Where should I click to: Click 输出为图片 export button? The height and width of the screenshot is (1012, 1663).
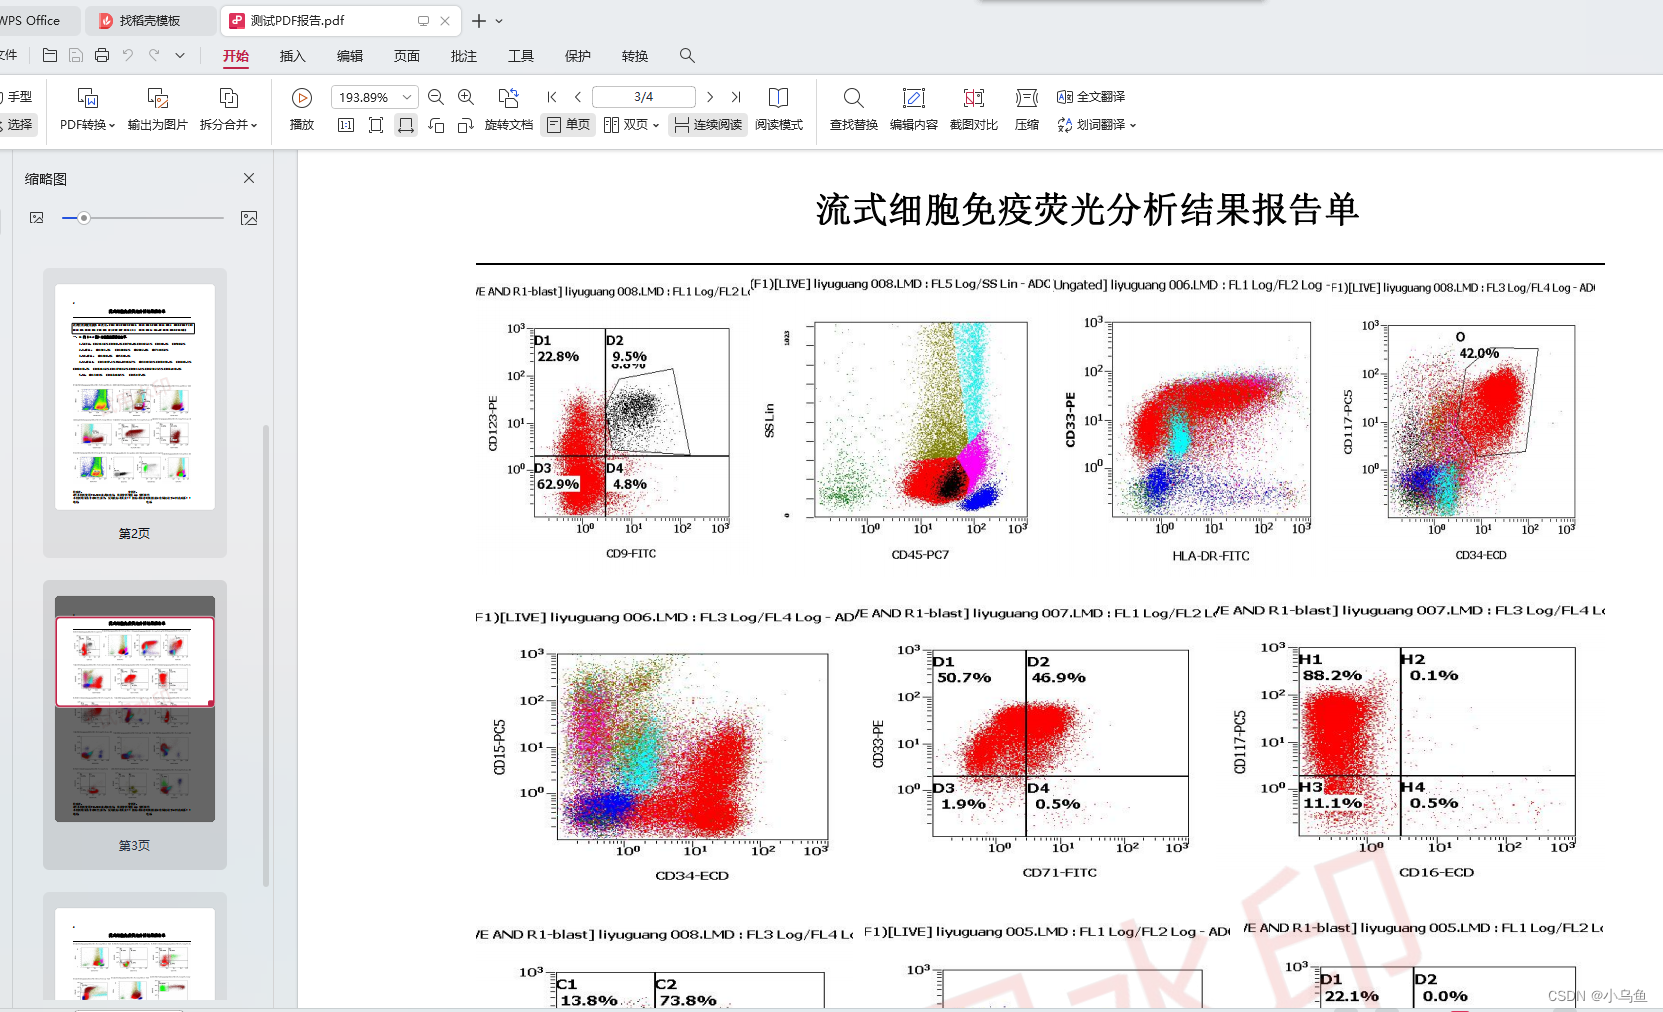158,110
